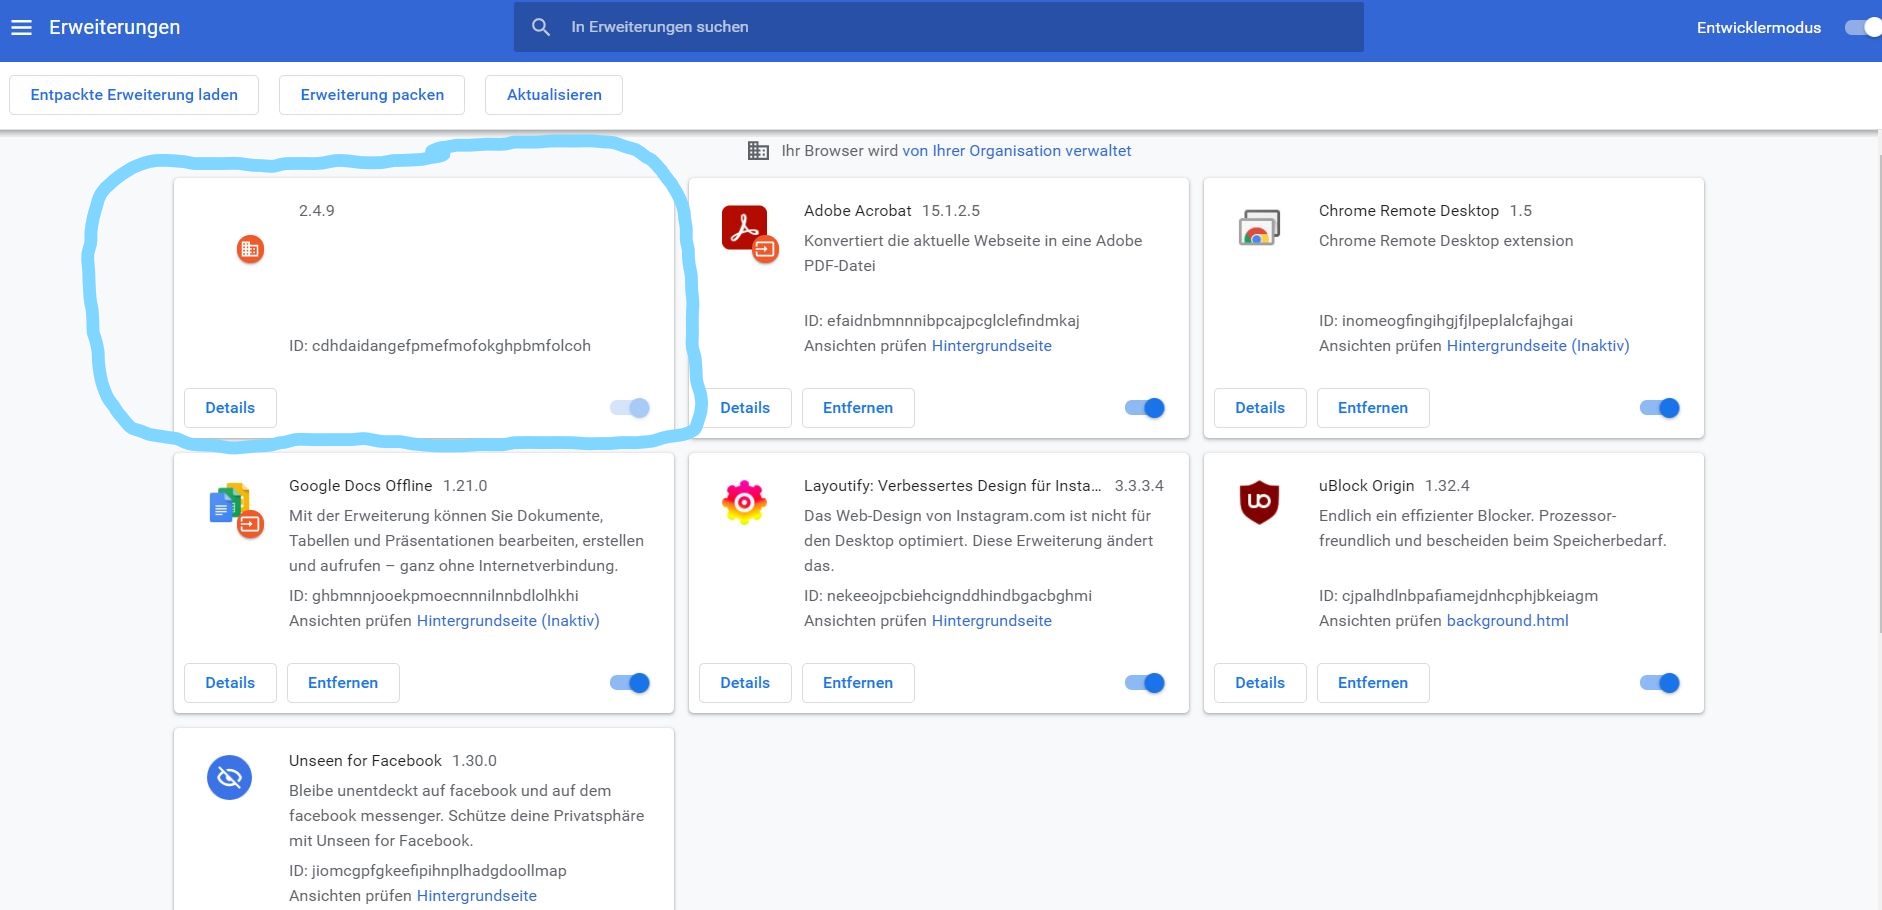Click the Google Docs Offline extension name

(361, 486)
